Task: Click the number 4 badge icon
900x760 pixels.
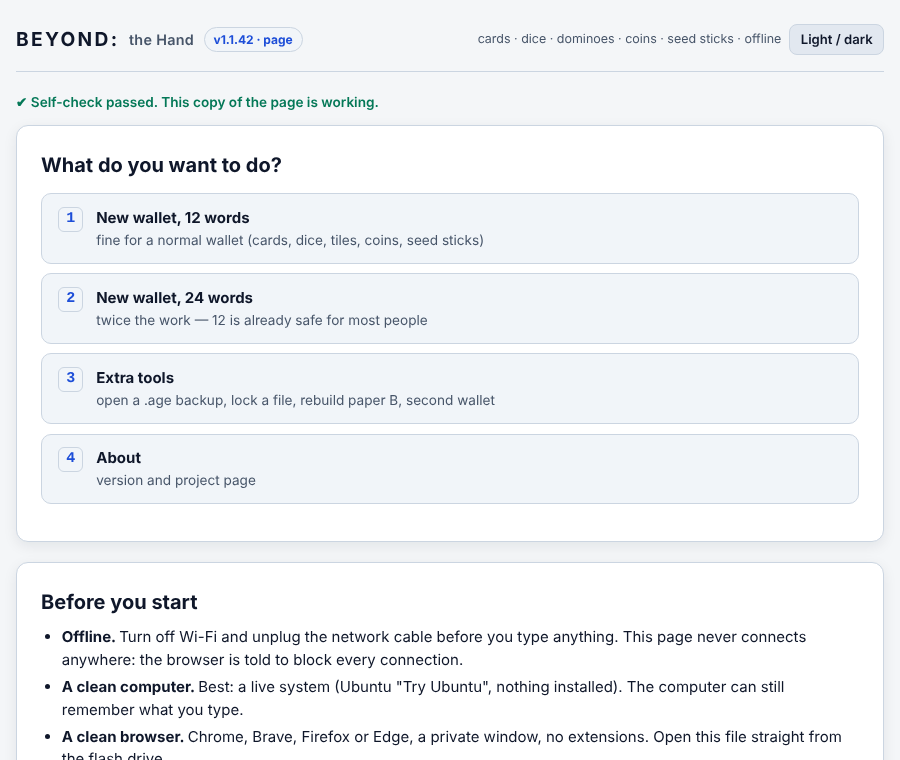Action: [x=71, y=458]
